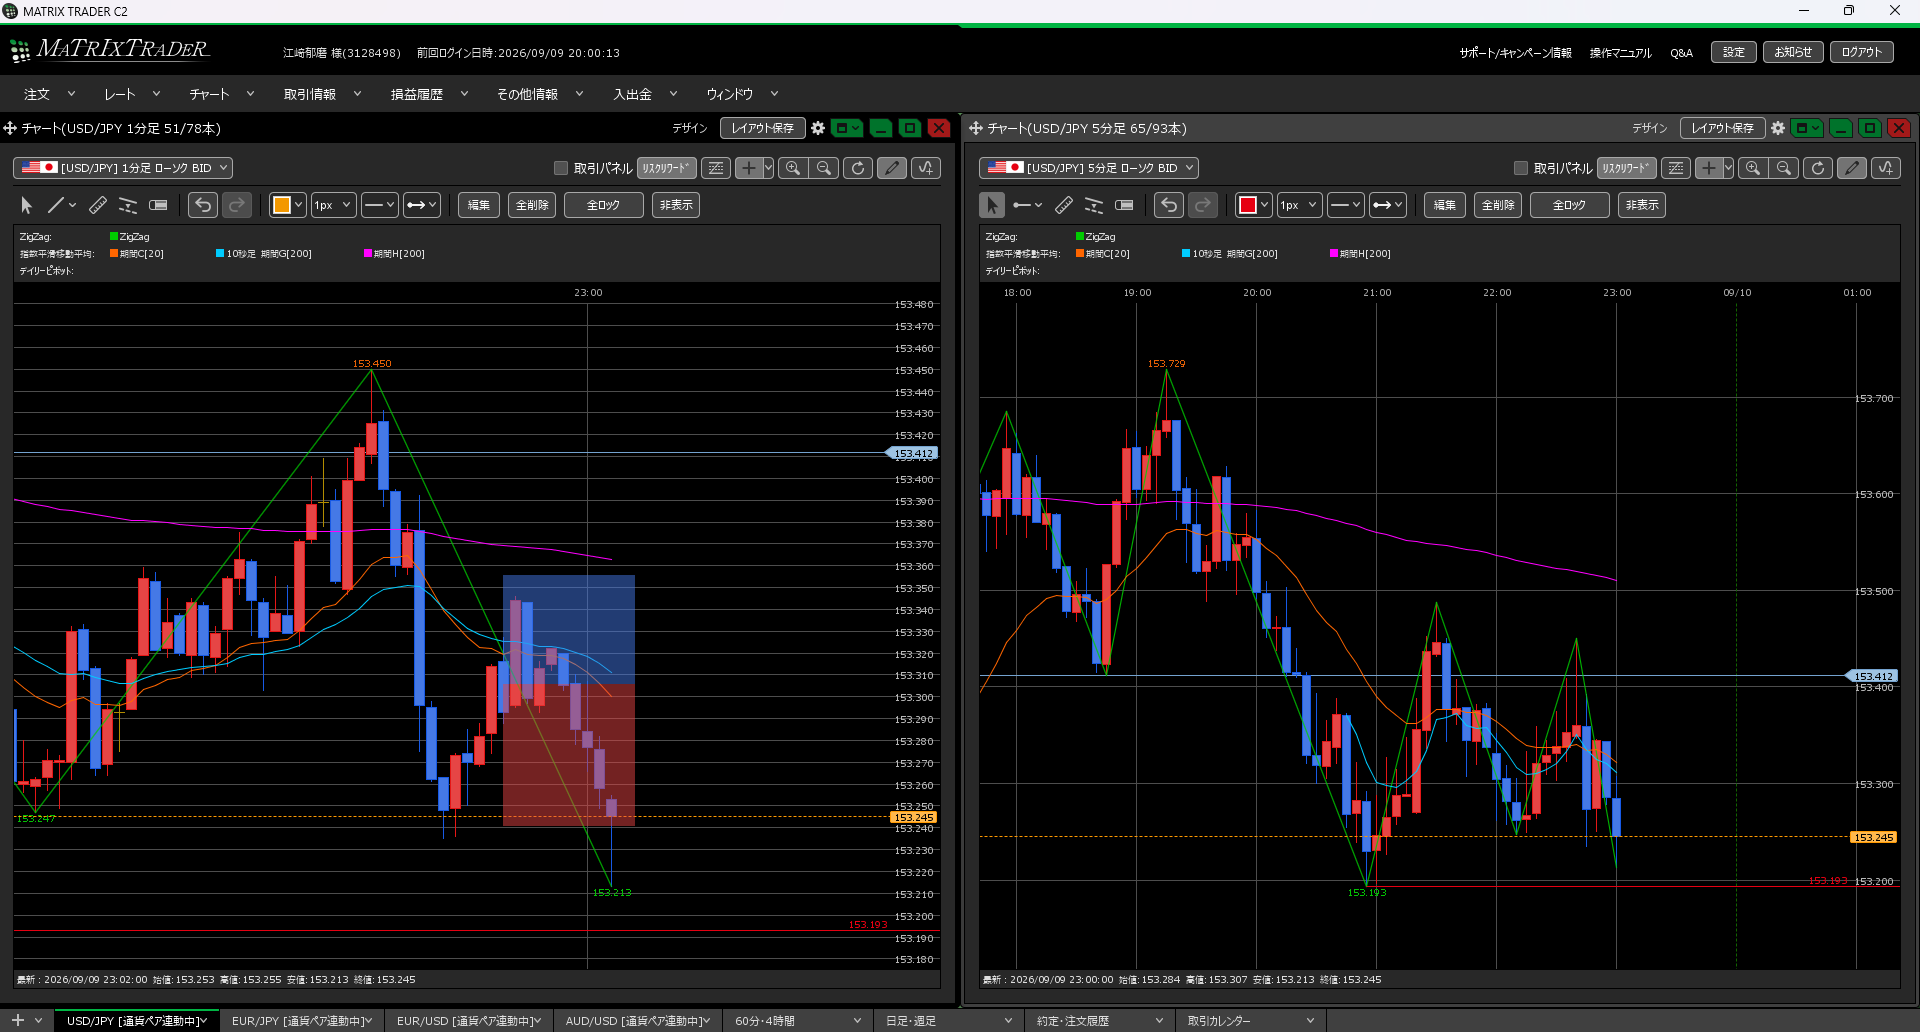The width and height of the screenshot is (1920, 1032).
Task: Open the チャート menu
Action: pyautogui.click(x=222, y=94)
